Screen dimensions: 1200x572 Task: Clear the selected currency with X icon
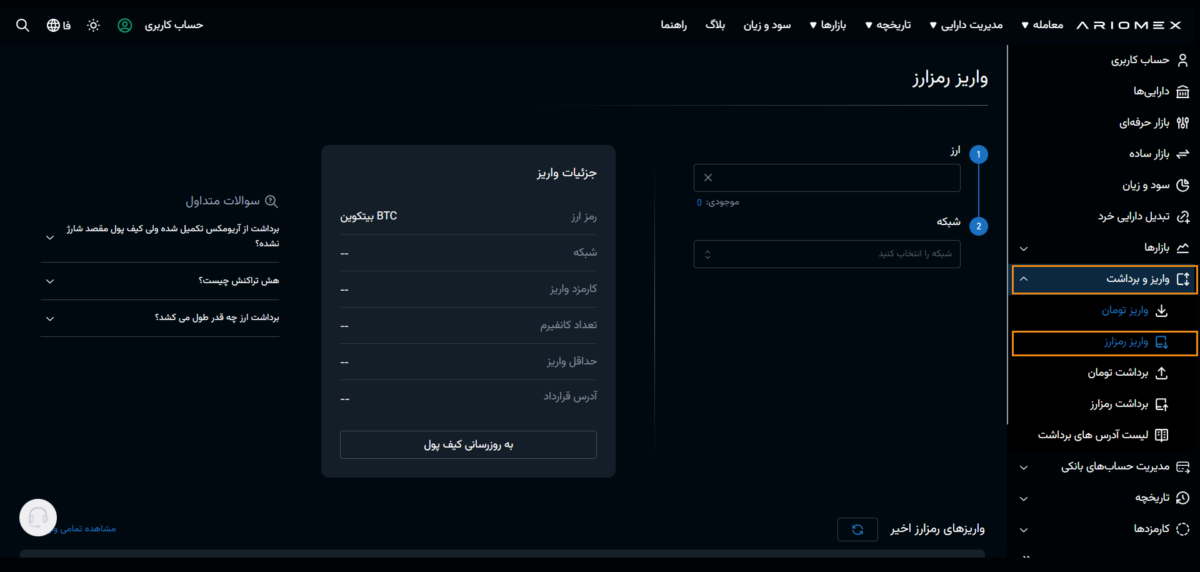click(x=708, y=178)
